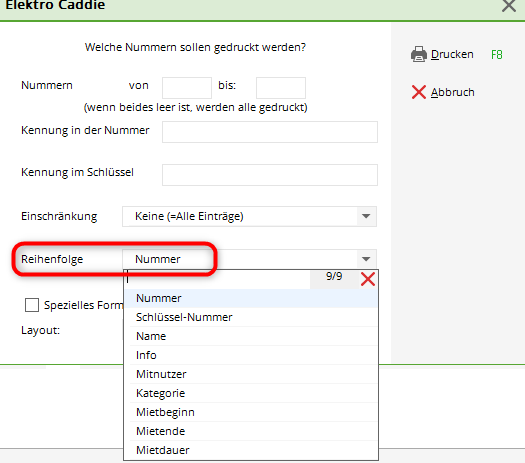Pick Info from the dropdown list
Screen dimensions: 525x463
click(251, 355)
